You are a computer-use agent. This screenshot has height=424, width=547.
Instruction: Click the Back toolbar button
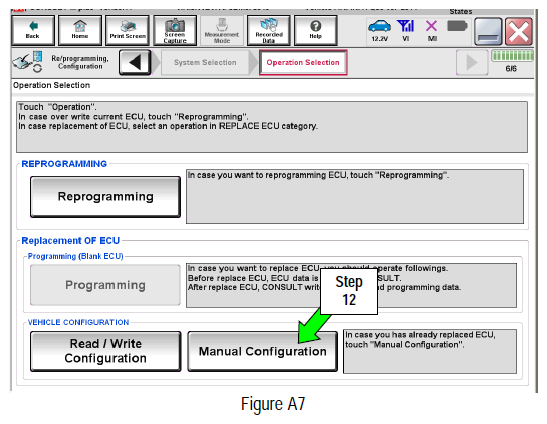(x=33, y=30)
